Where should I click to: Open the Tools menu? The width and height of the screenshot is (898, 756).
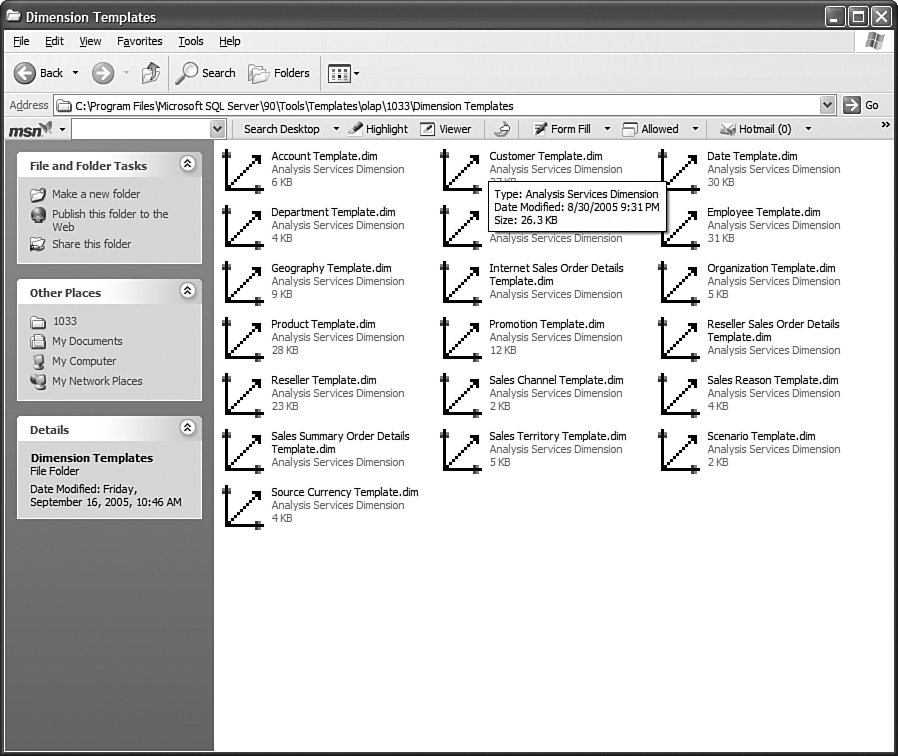tap(191, 41)
